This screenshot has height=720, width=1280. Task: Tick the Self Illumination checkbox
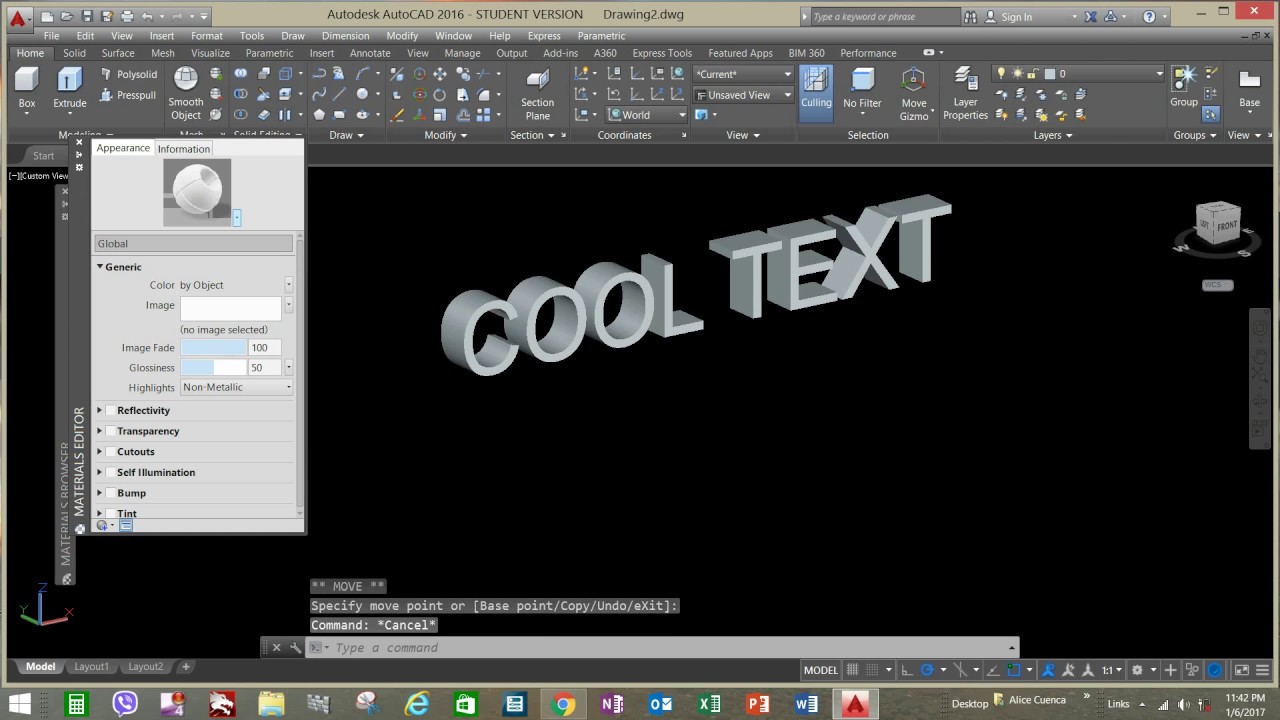(110, 473)
